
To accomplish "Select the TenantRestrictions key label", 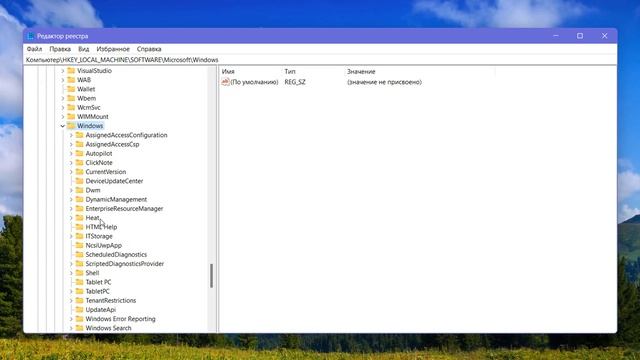I will coord(111,300).
